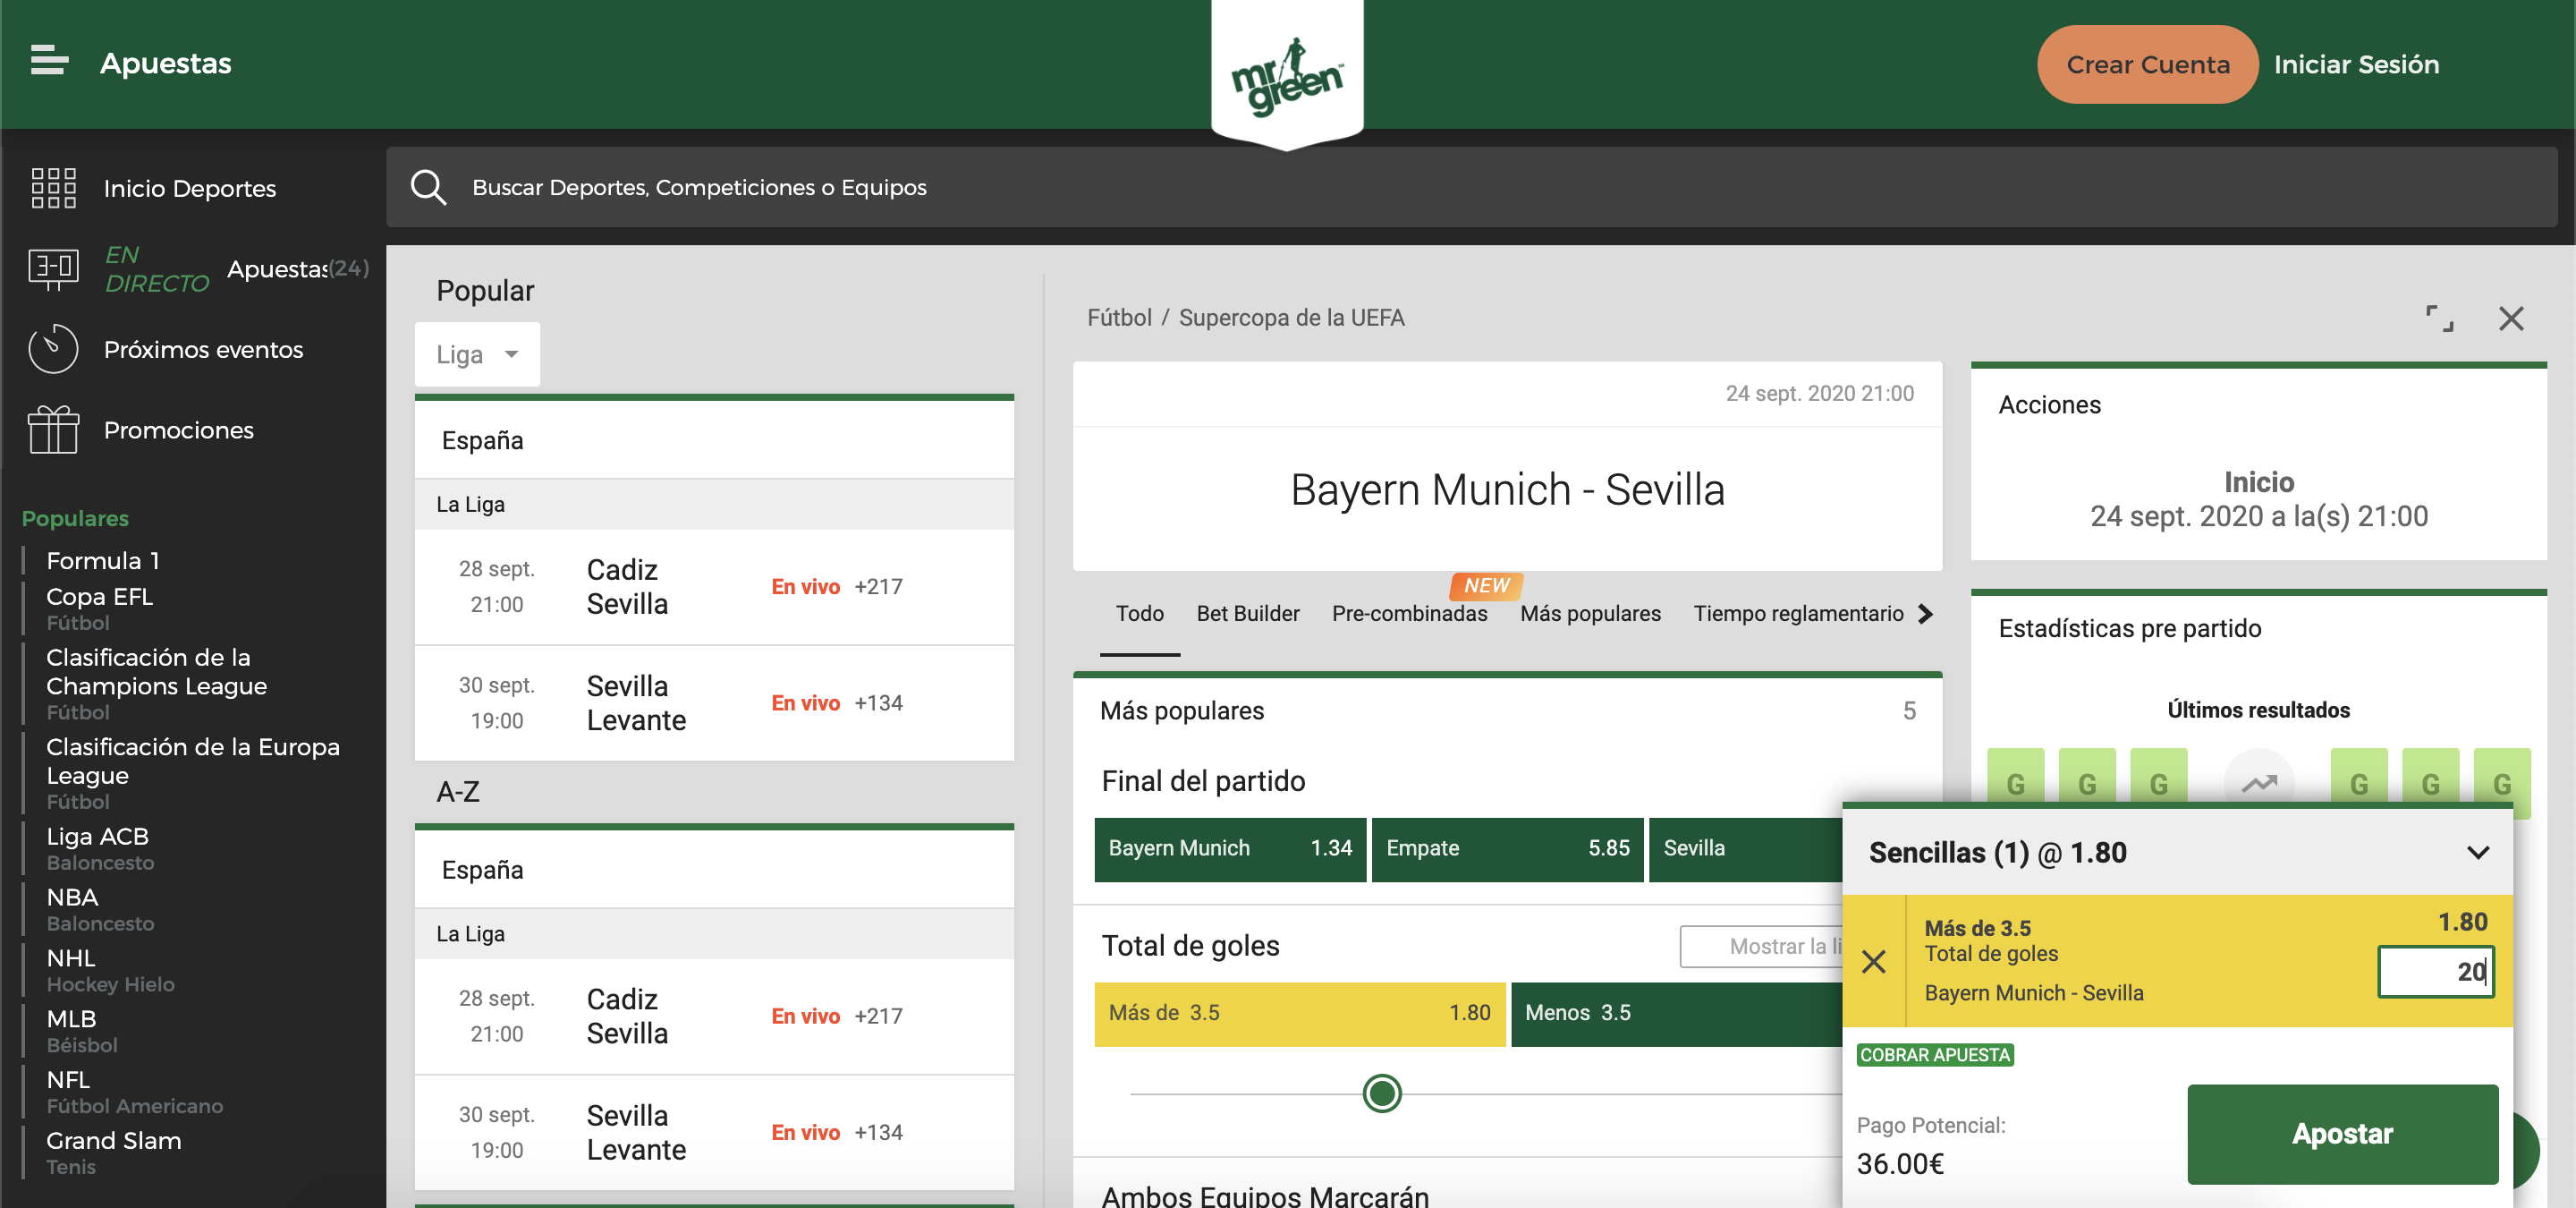Click the España header in Popular section
2576x1208 pixels.
click(x=714, y=441)
